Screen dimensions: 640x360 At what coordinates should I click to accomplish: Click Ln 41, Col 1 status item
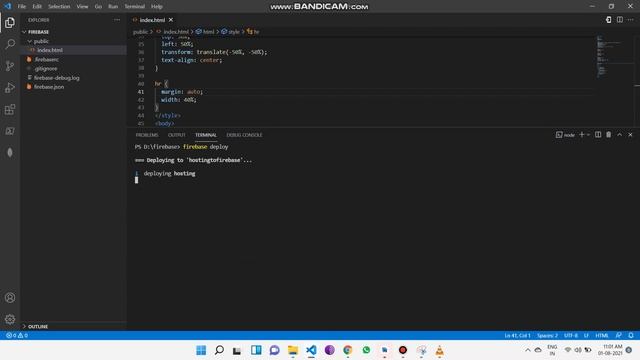click(517, 335)
